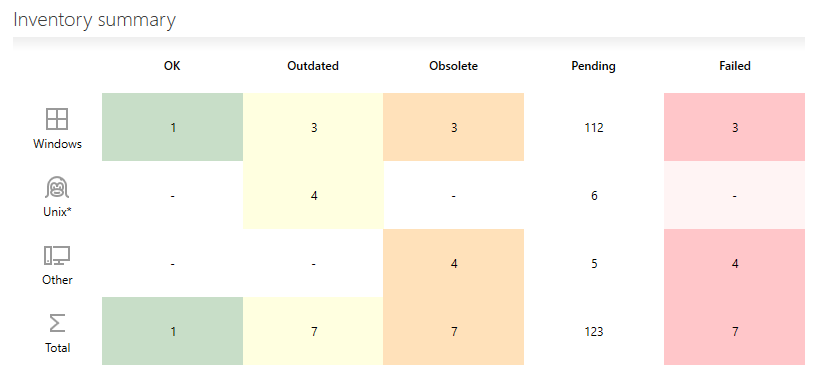The height and width of the screenshot is (381, 823).
Task: Click the Total sigma icon
Action: click(x=57, y=323)
